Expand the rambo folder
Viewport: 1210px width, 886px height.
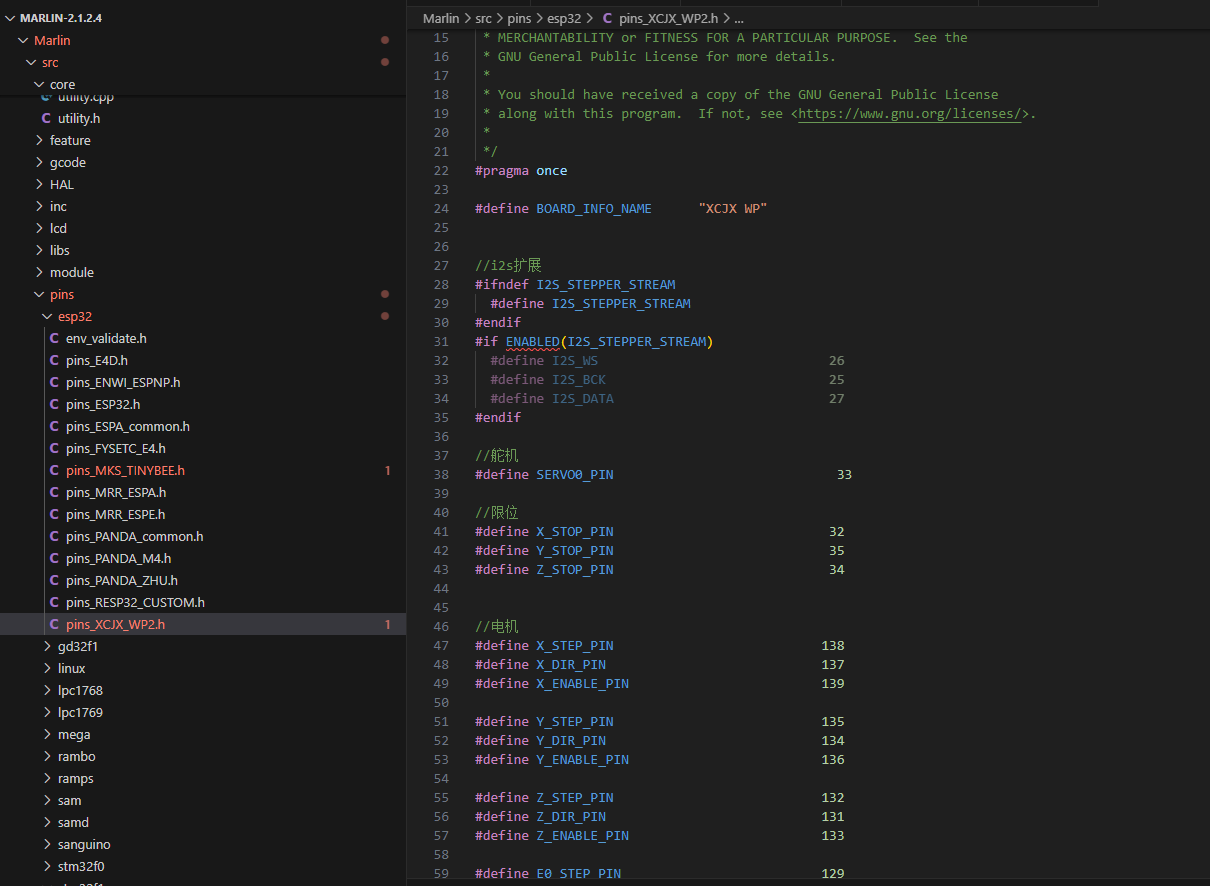coord(48,756)
